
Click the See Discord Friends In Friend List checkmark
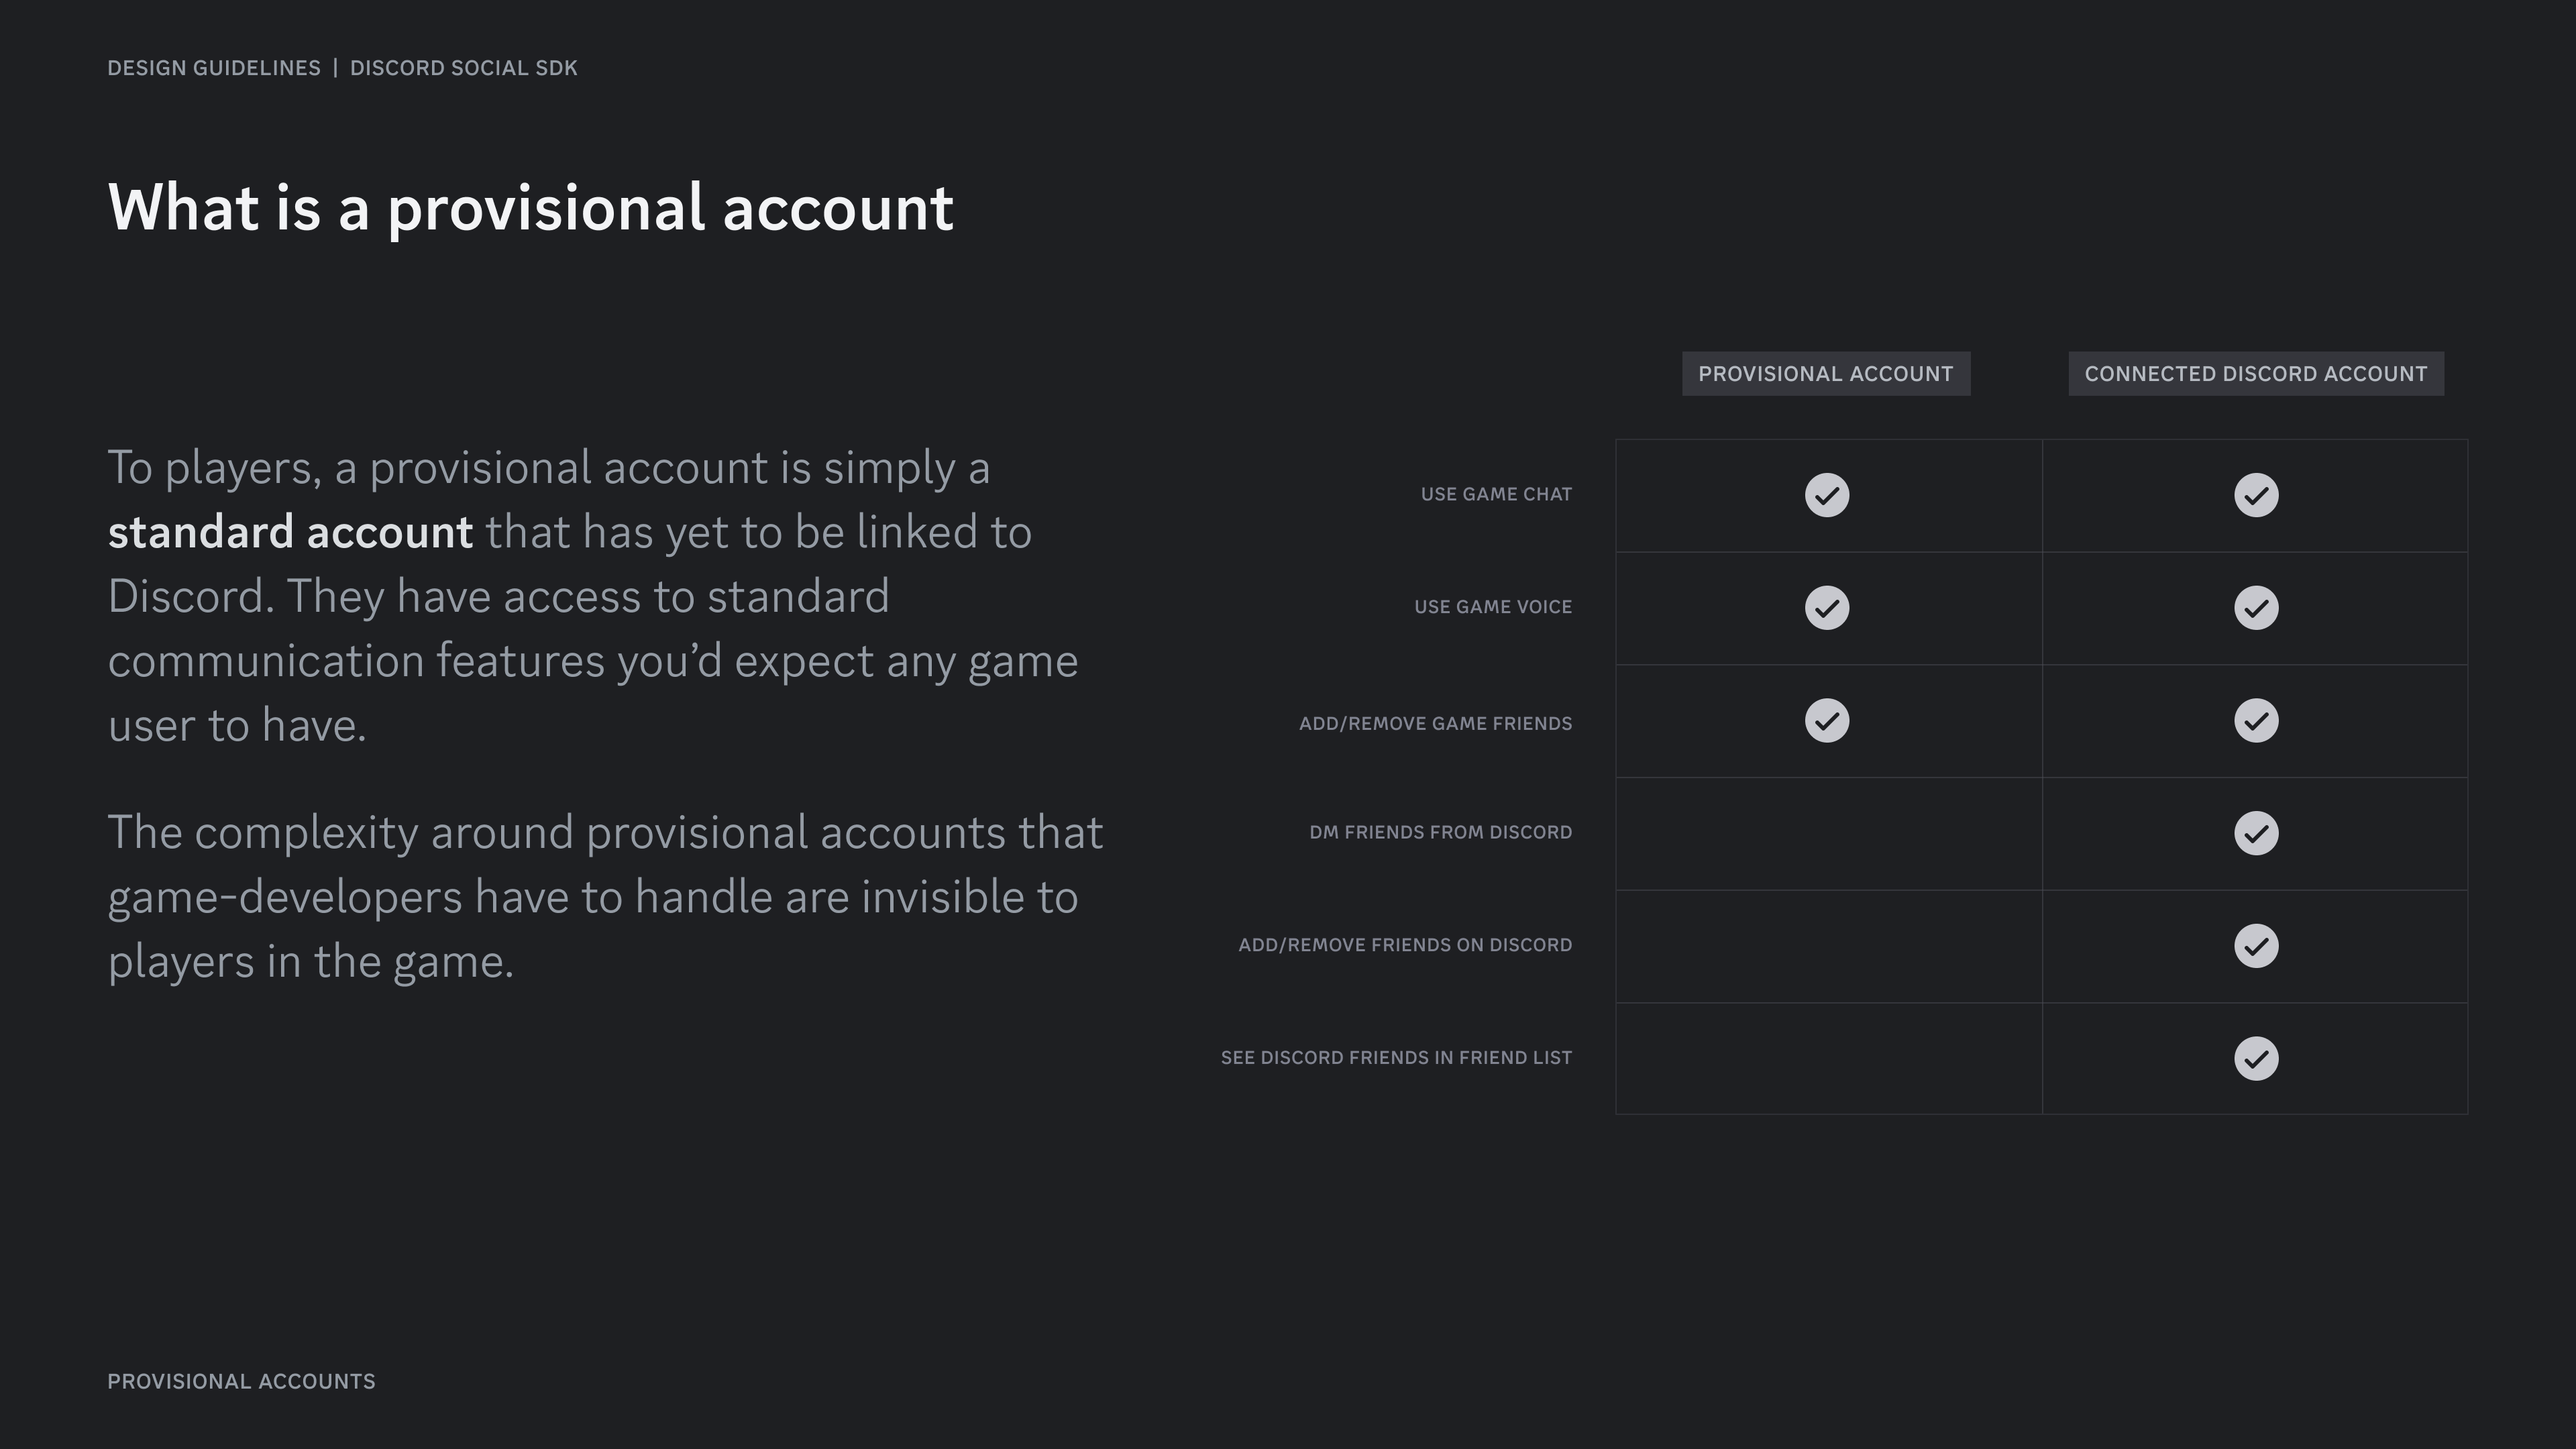tap(2255, 1058)
